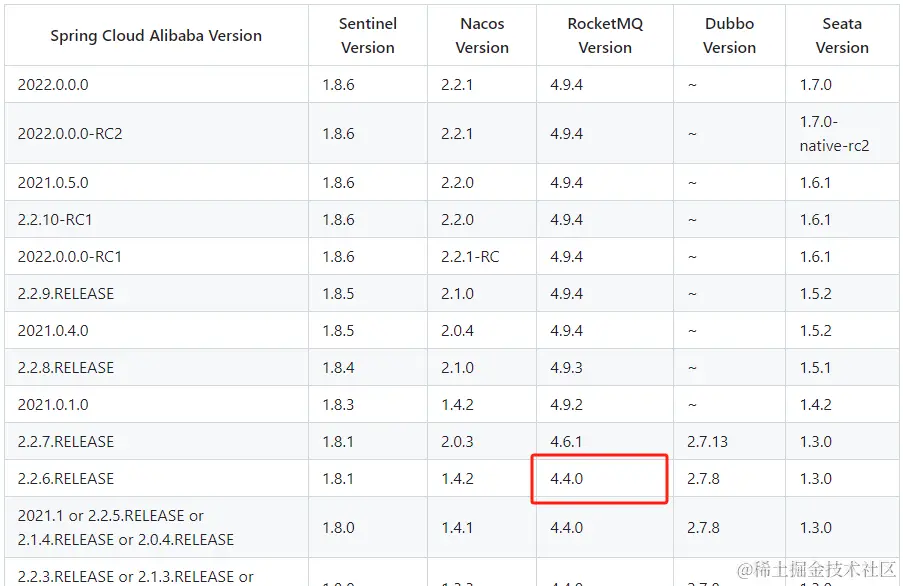Click Nacos 2.1.0 in 2.2.8.RELEASE row
Image resolution: width=903 pixels, height=586 pixels.
[457, 367]
